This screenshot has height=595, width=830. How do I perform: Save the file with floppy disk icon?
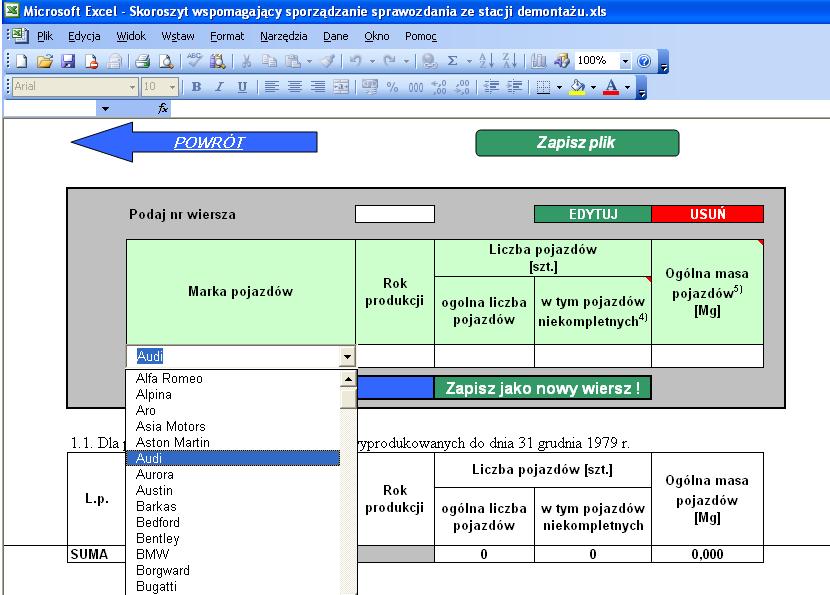pos(68,61)
